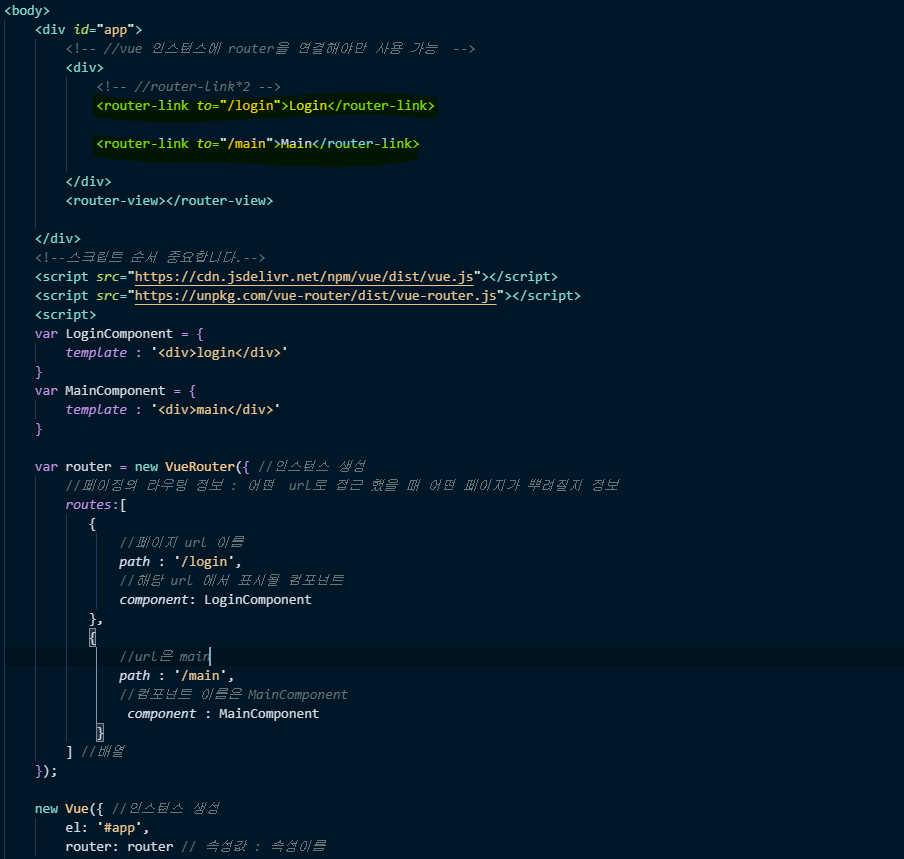
Task: Click the highlighted opening brace of main route
Action: tap(92, 638)
